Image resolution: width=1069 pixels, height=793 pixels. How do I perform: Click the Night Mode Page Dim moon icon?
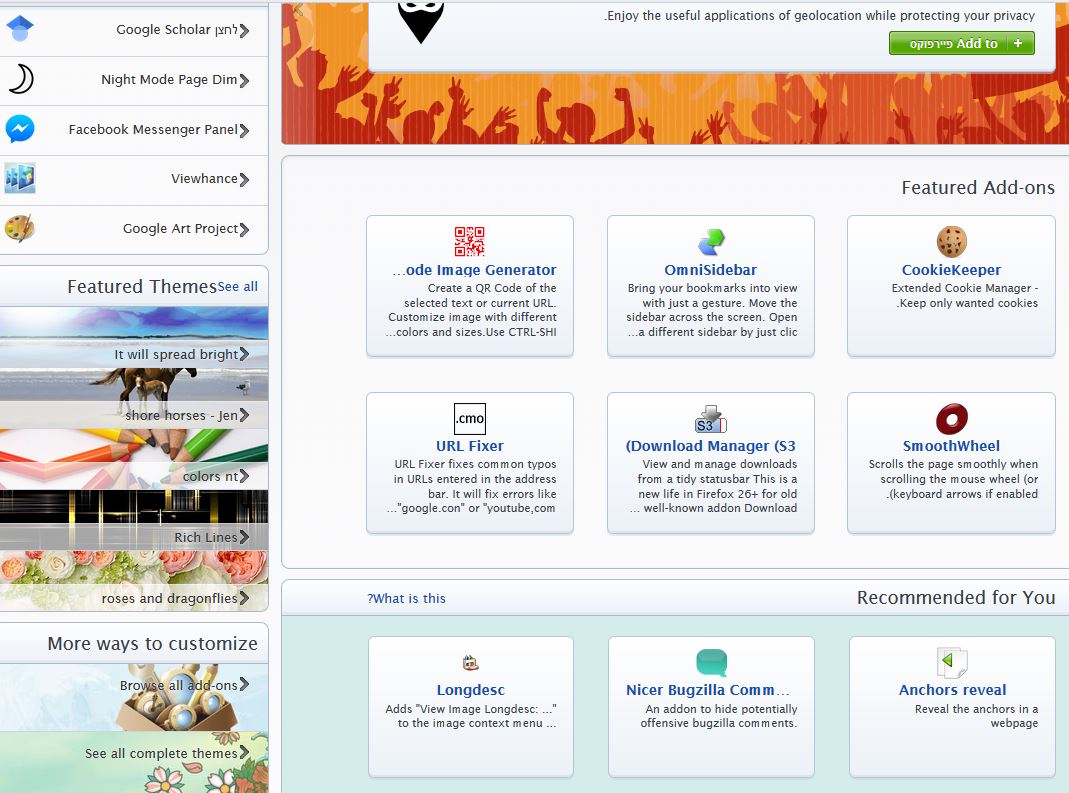(20, 79)
